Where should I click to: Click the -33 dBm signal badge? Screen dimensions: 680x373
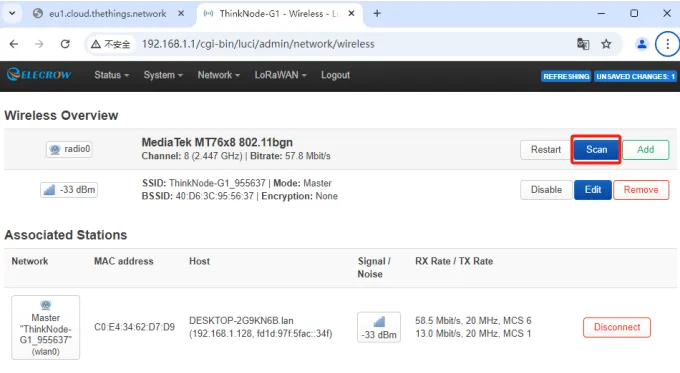(69, 190)
